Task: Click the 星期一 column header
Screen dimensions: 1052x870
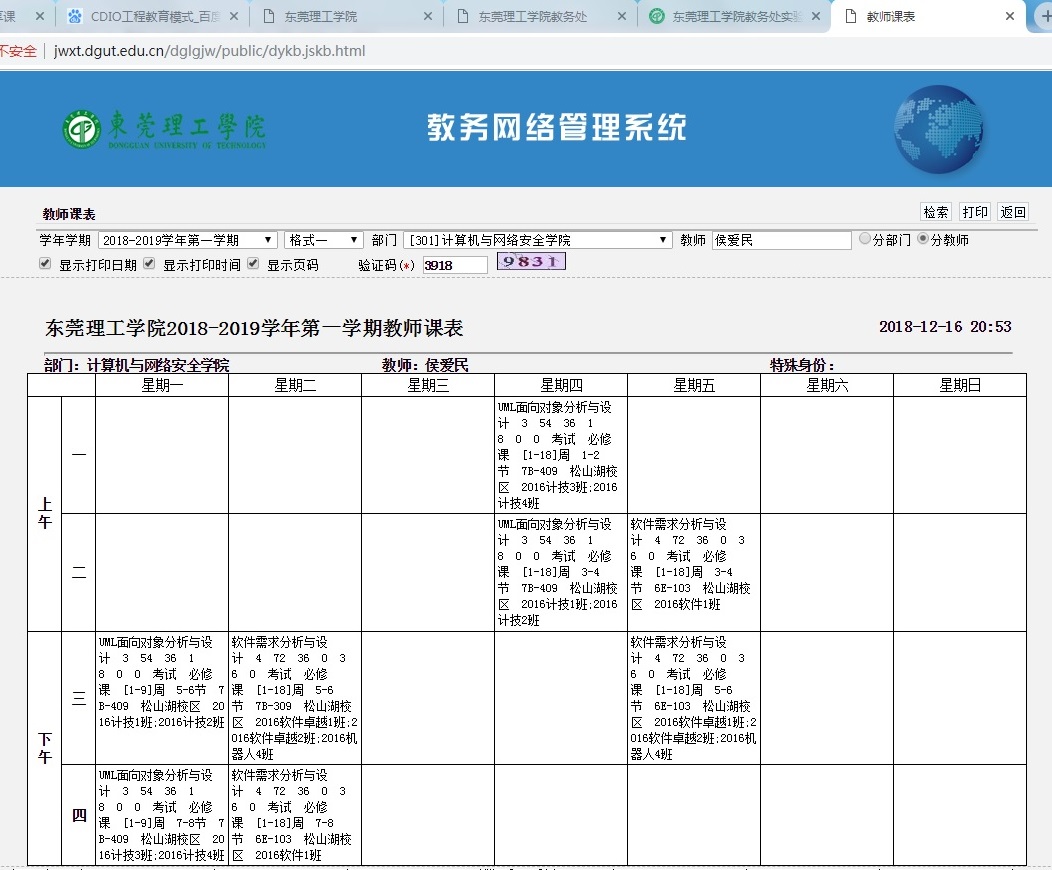Action: tap(162, 385)
